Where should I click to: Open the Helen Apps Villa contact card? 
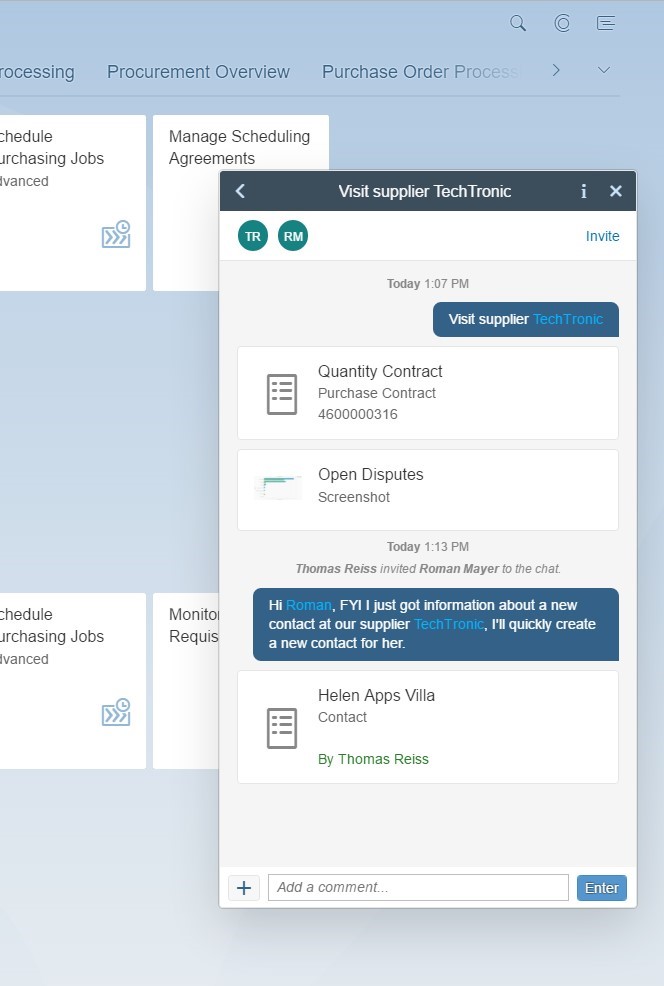pos(427,727)
